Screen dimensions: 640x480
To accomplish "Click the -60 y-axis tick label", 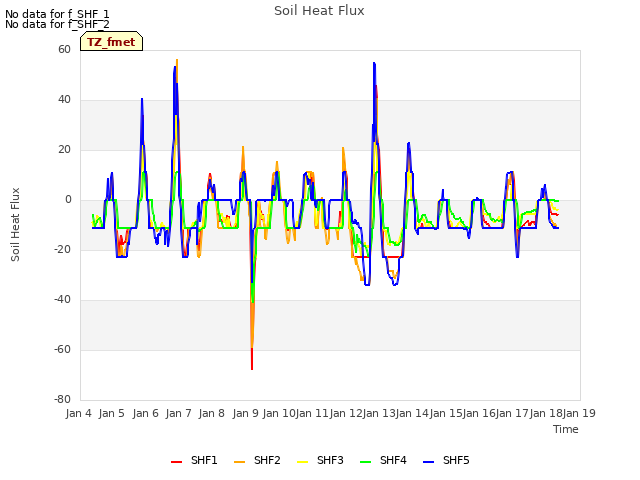I will 62,349.
